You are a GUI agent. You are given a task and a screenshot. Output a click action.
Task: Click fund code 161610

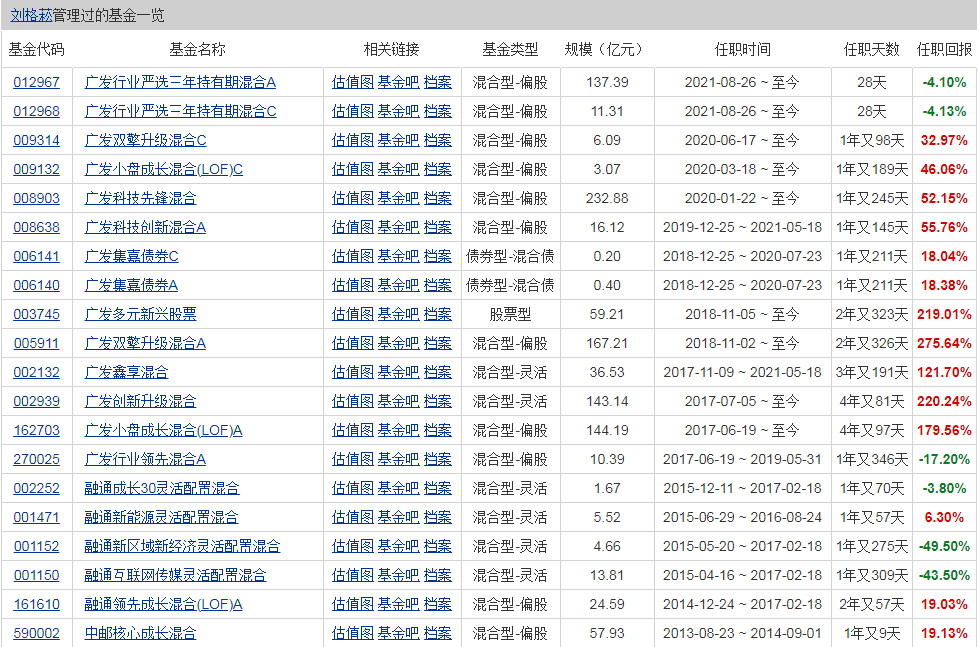[x=36, y=604]
